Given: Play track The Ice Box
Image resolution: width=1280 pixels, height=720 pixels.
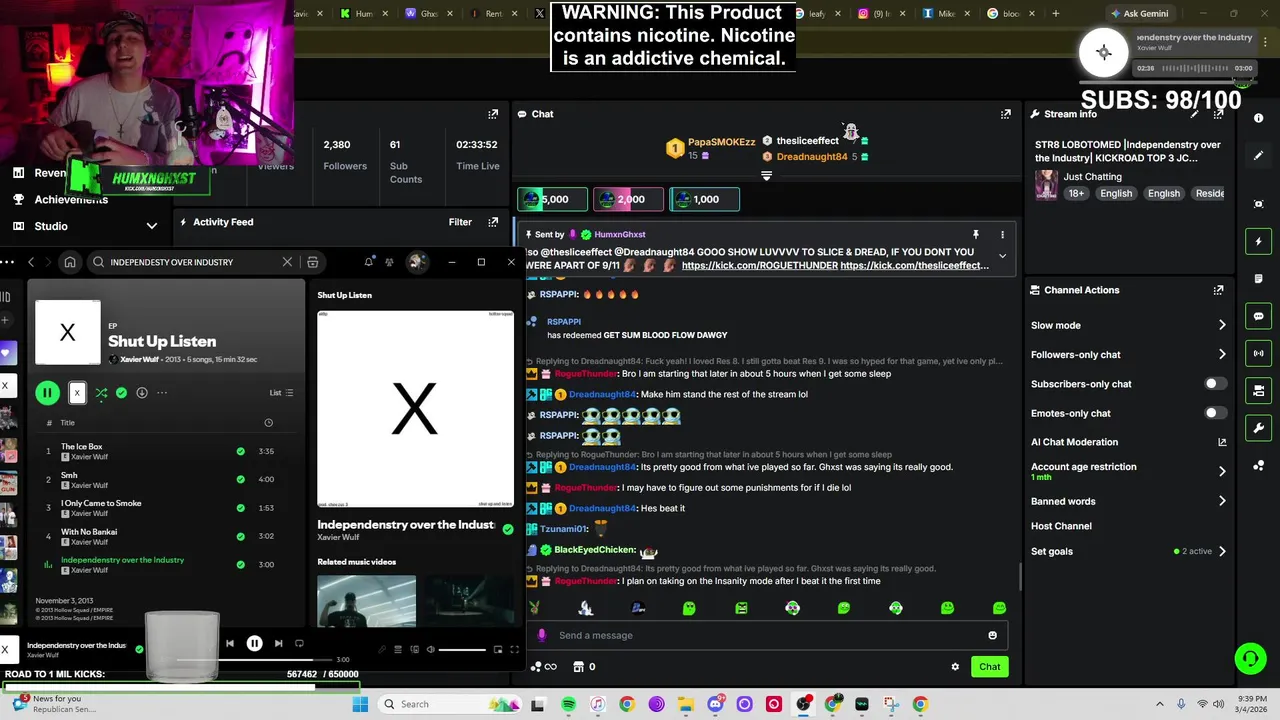Looking at the screenshot, I should (x=81, y=447).
